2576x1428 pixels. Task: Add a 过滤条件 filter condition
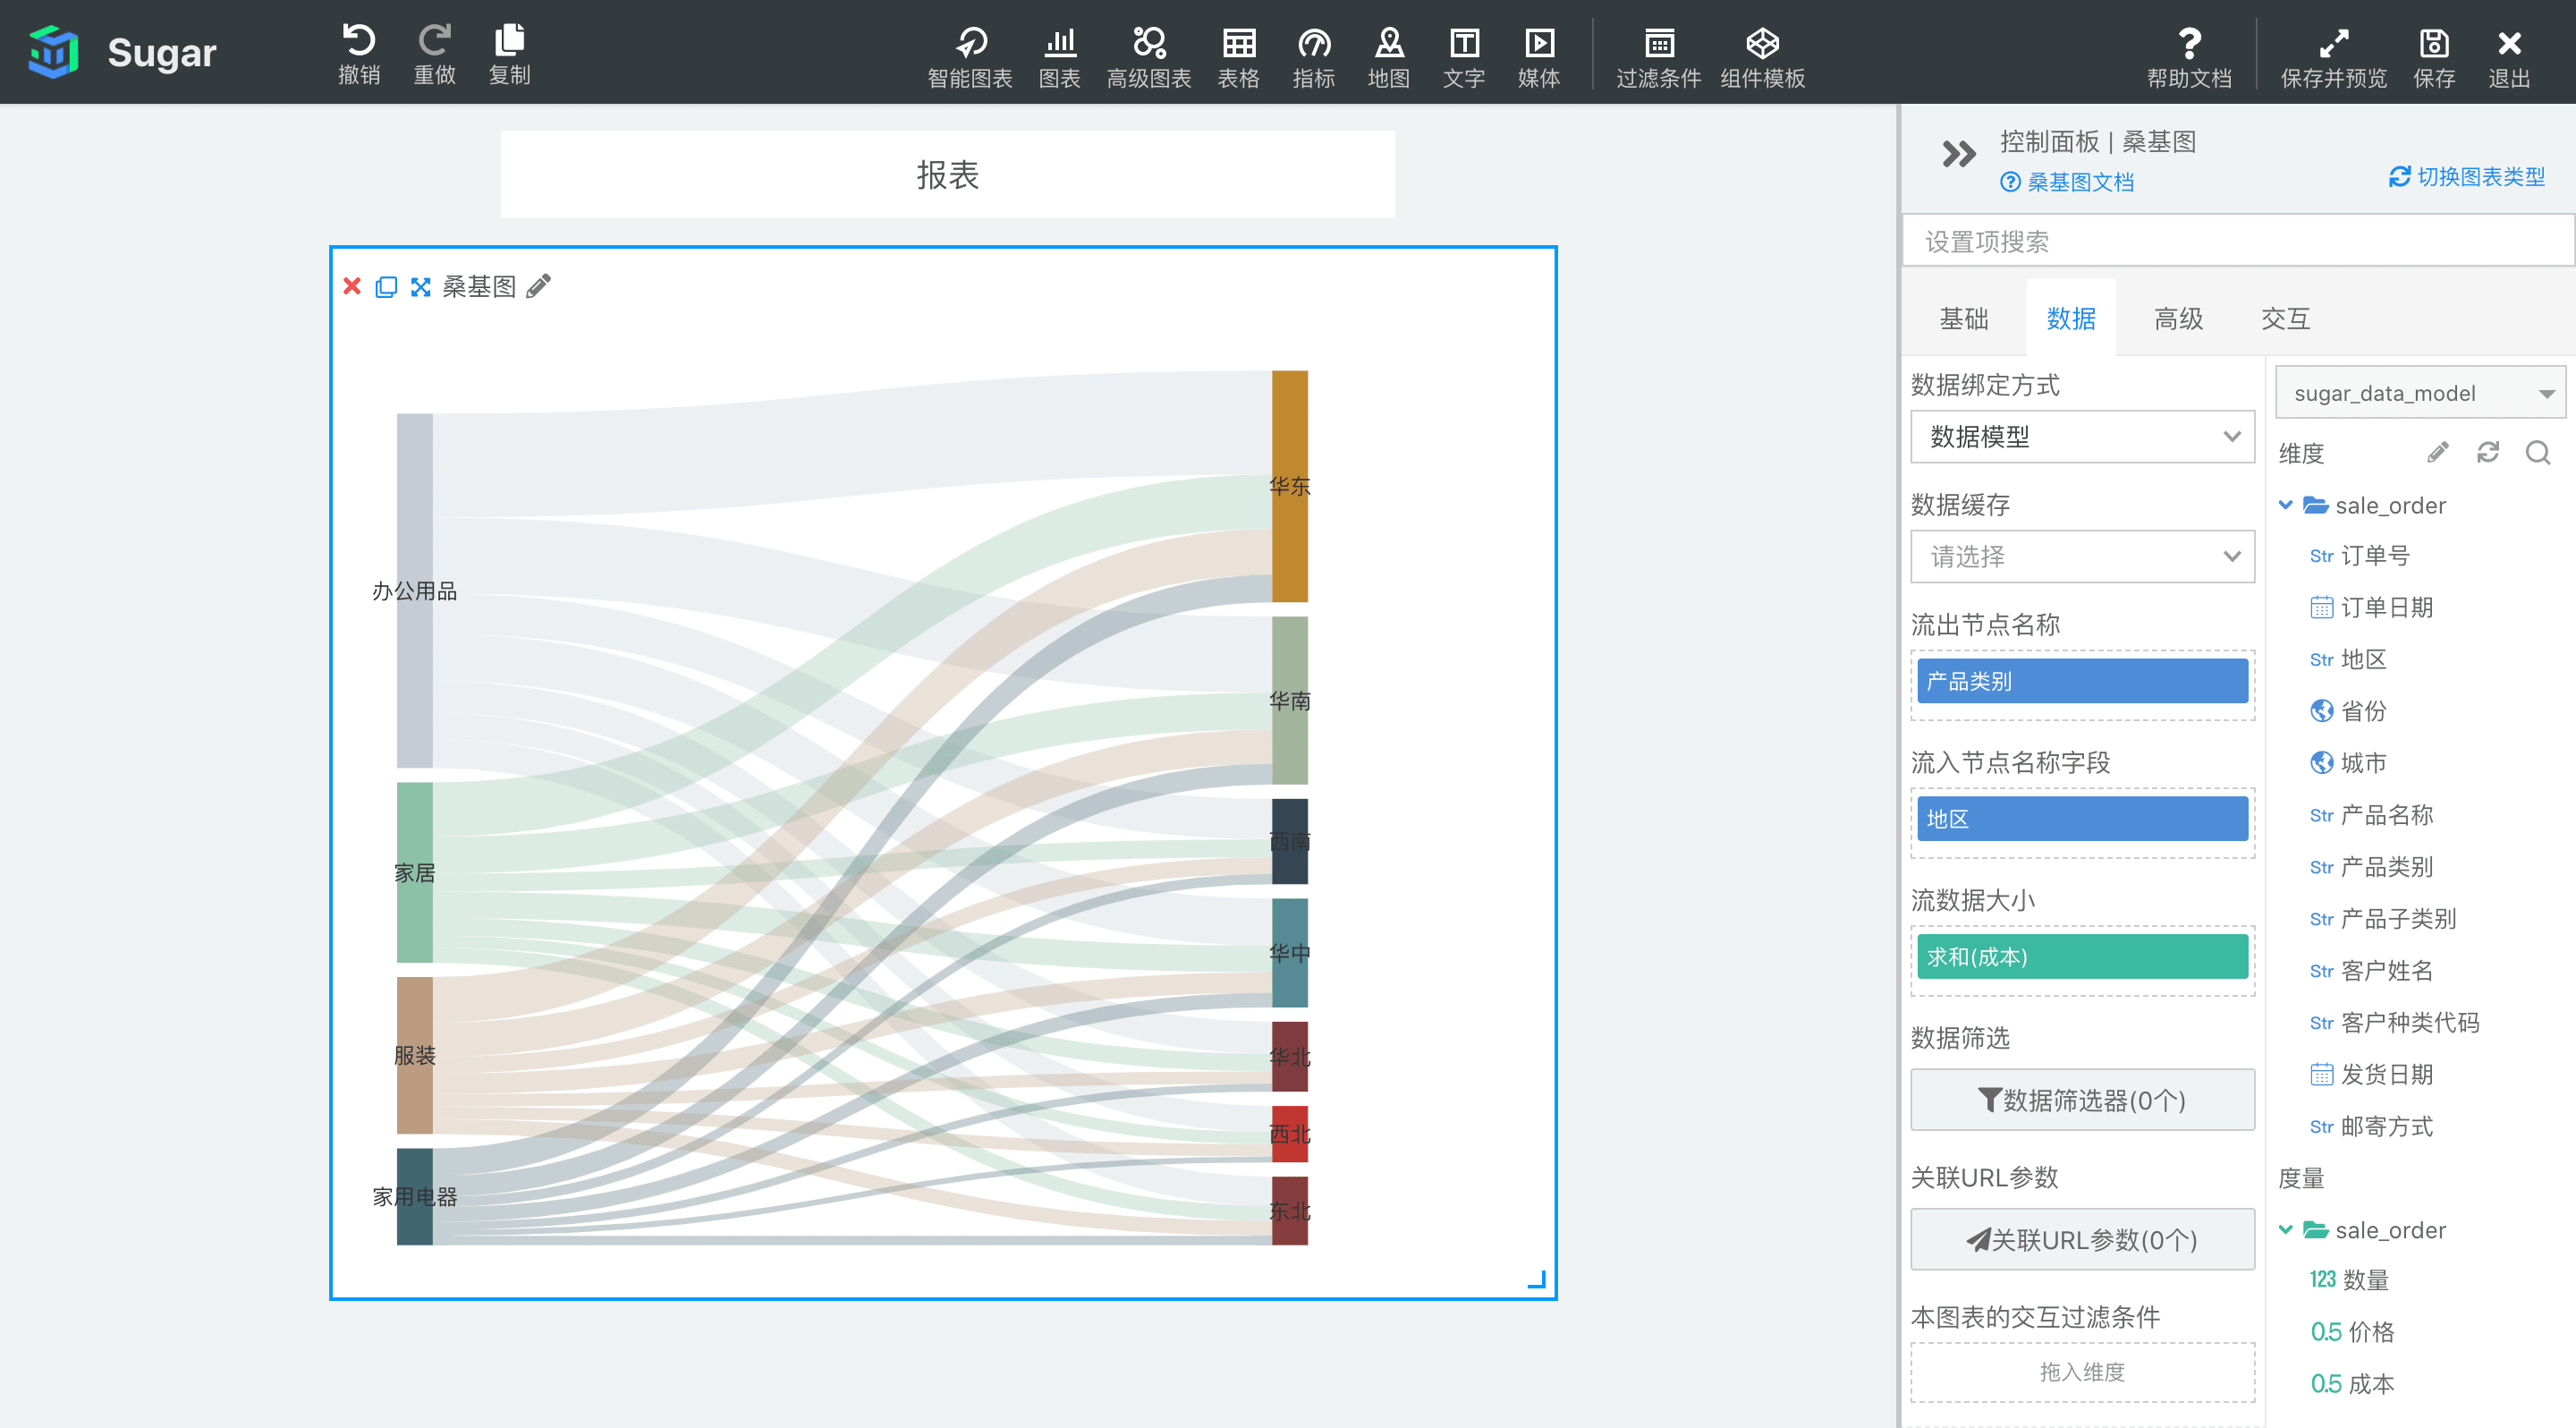tap(1658, 43)
